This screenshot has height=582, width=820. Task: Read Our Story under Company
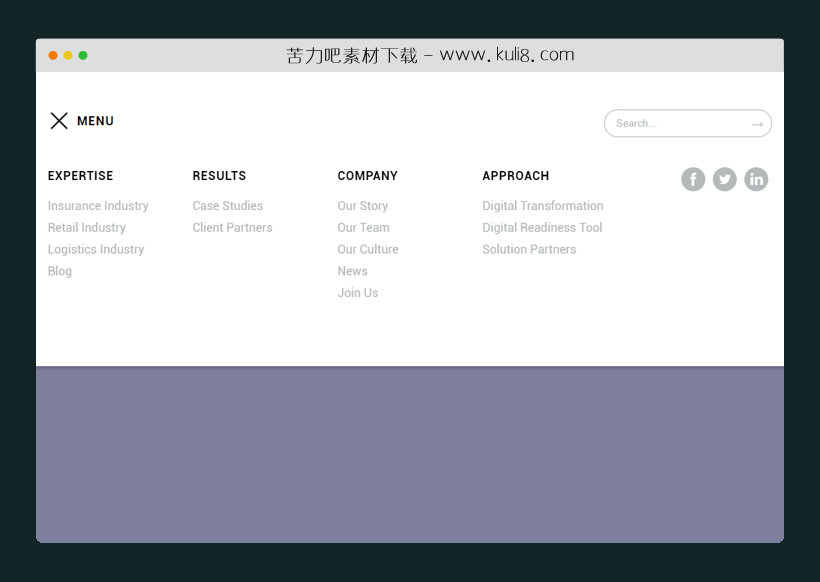[x=363, y=206]
